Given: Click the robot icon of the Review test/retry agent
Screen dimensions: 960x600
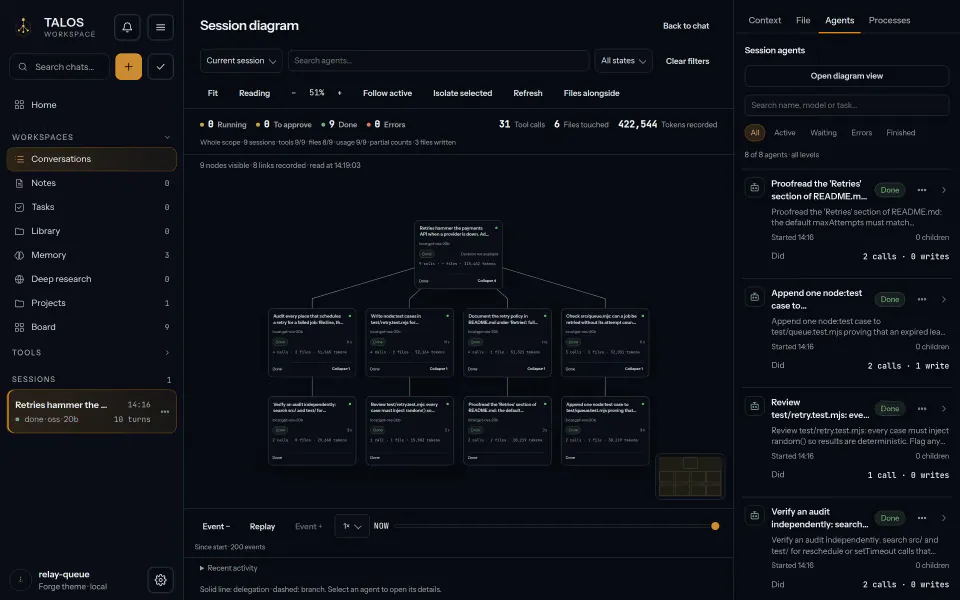Looking at the screenshot, I should click(x=754, y=406).
